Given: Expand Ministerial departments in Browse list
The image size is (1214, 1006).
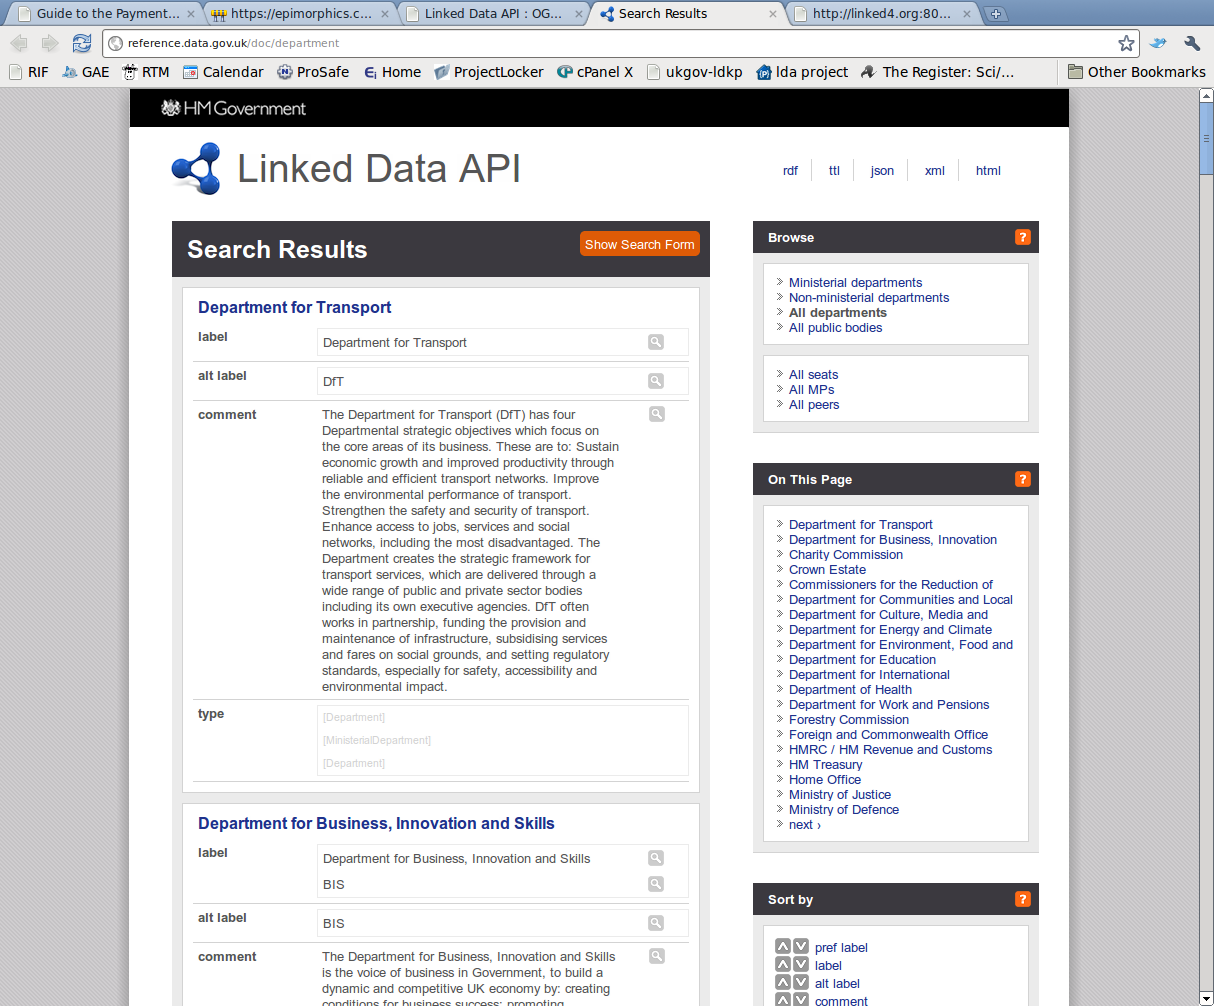Looking at the screenshot, I should pos(855,283).
